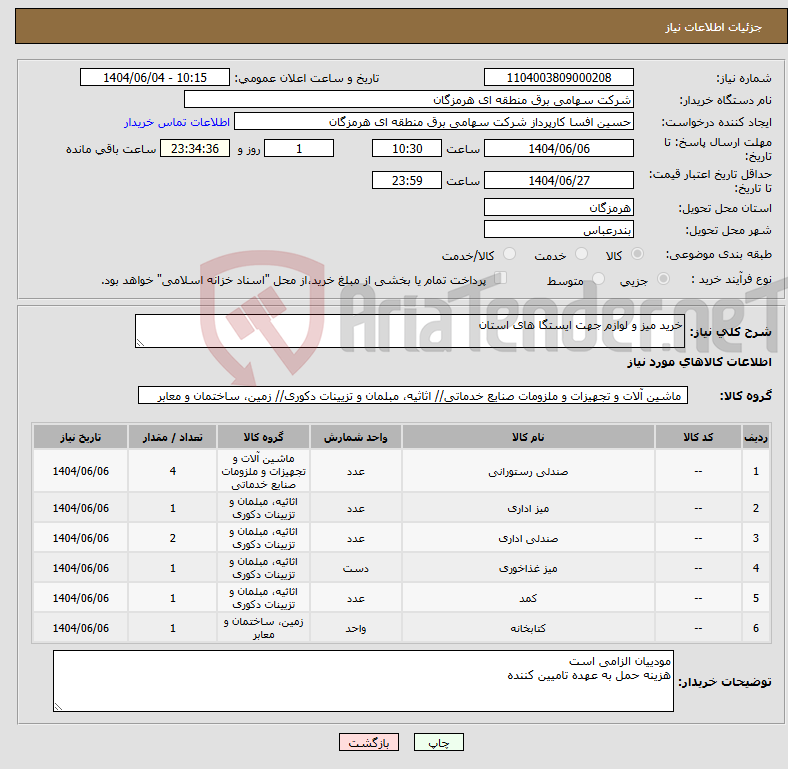788x769 pixels.
Task: Click the شماره نیاز field 1104003809000208
Action: click(558, 77)
